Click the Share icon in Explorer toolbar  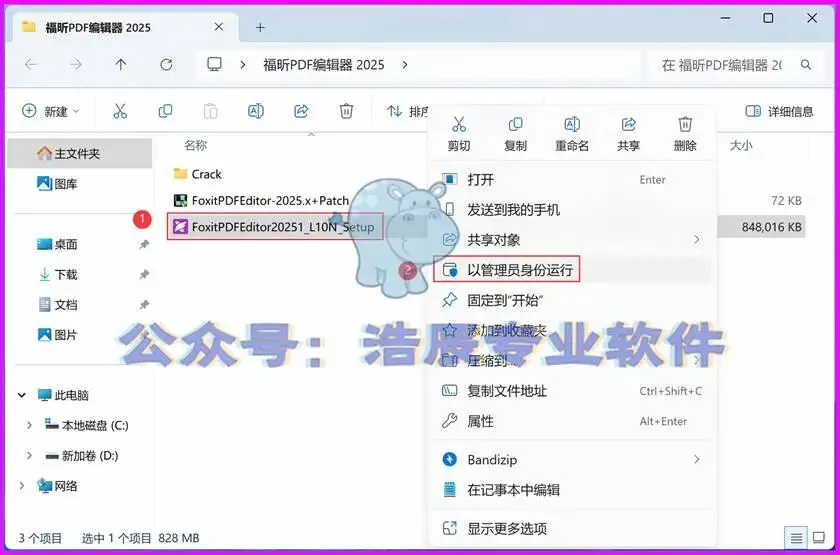301,111
